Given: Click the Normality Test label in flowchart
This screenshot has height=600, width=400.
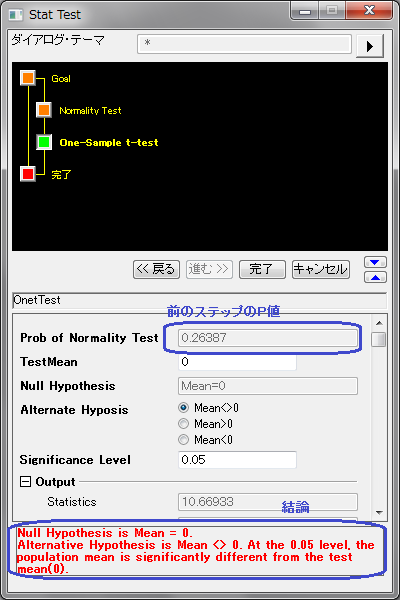Looking at the screenshot, I should tap(90, 111).
